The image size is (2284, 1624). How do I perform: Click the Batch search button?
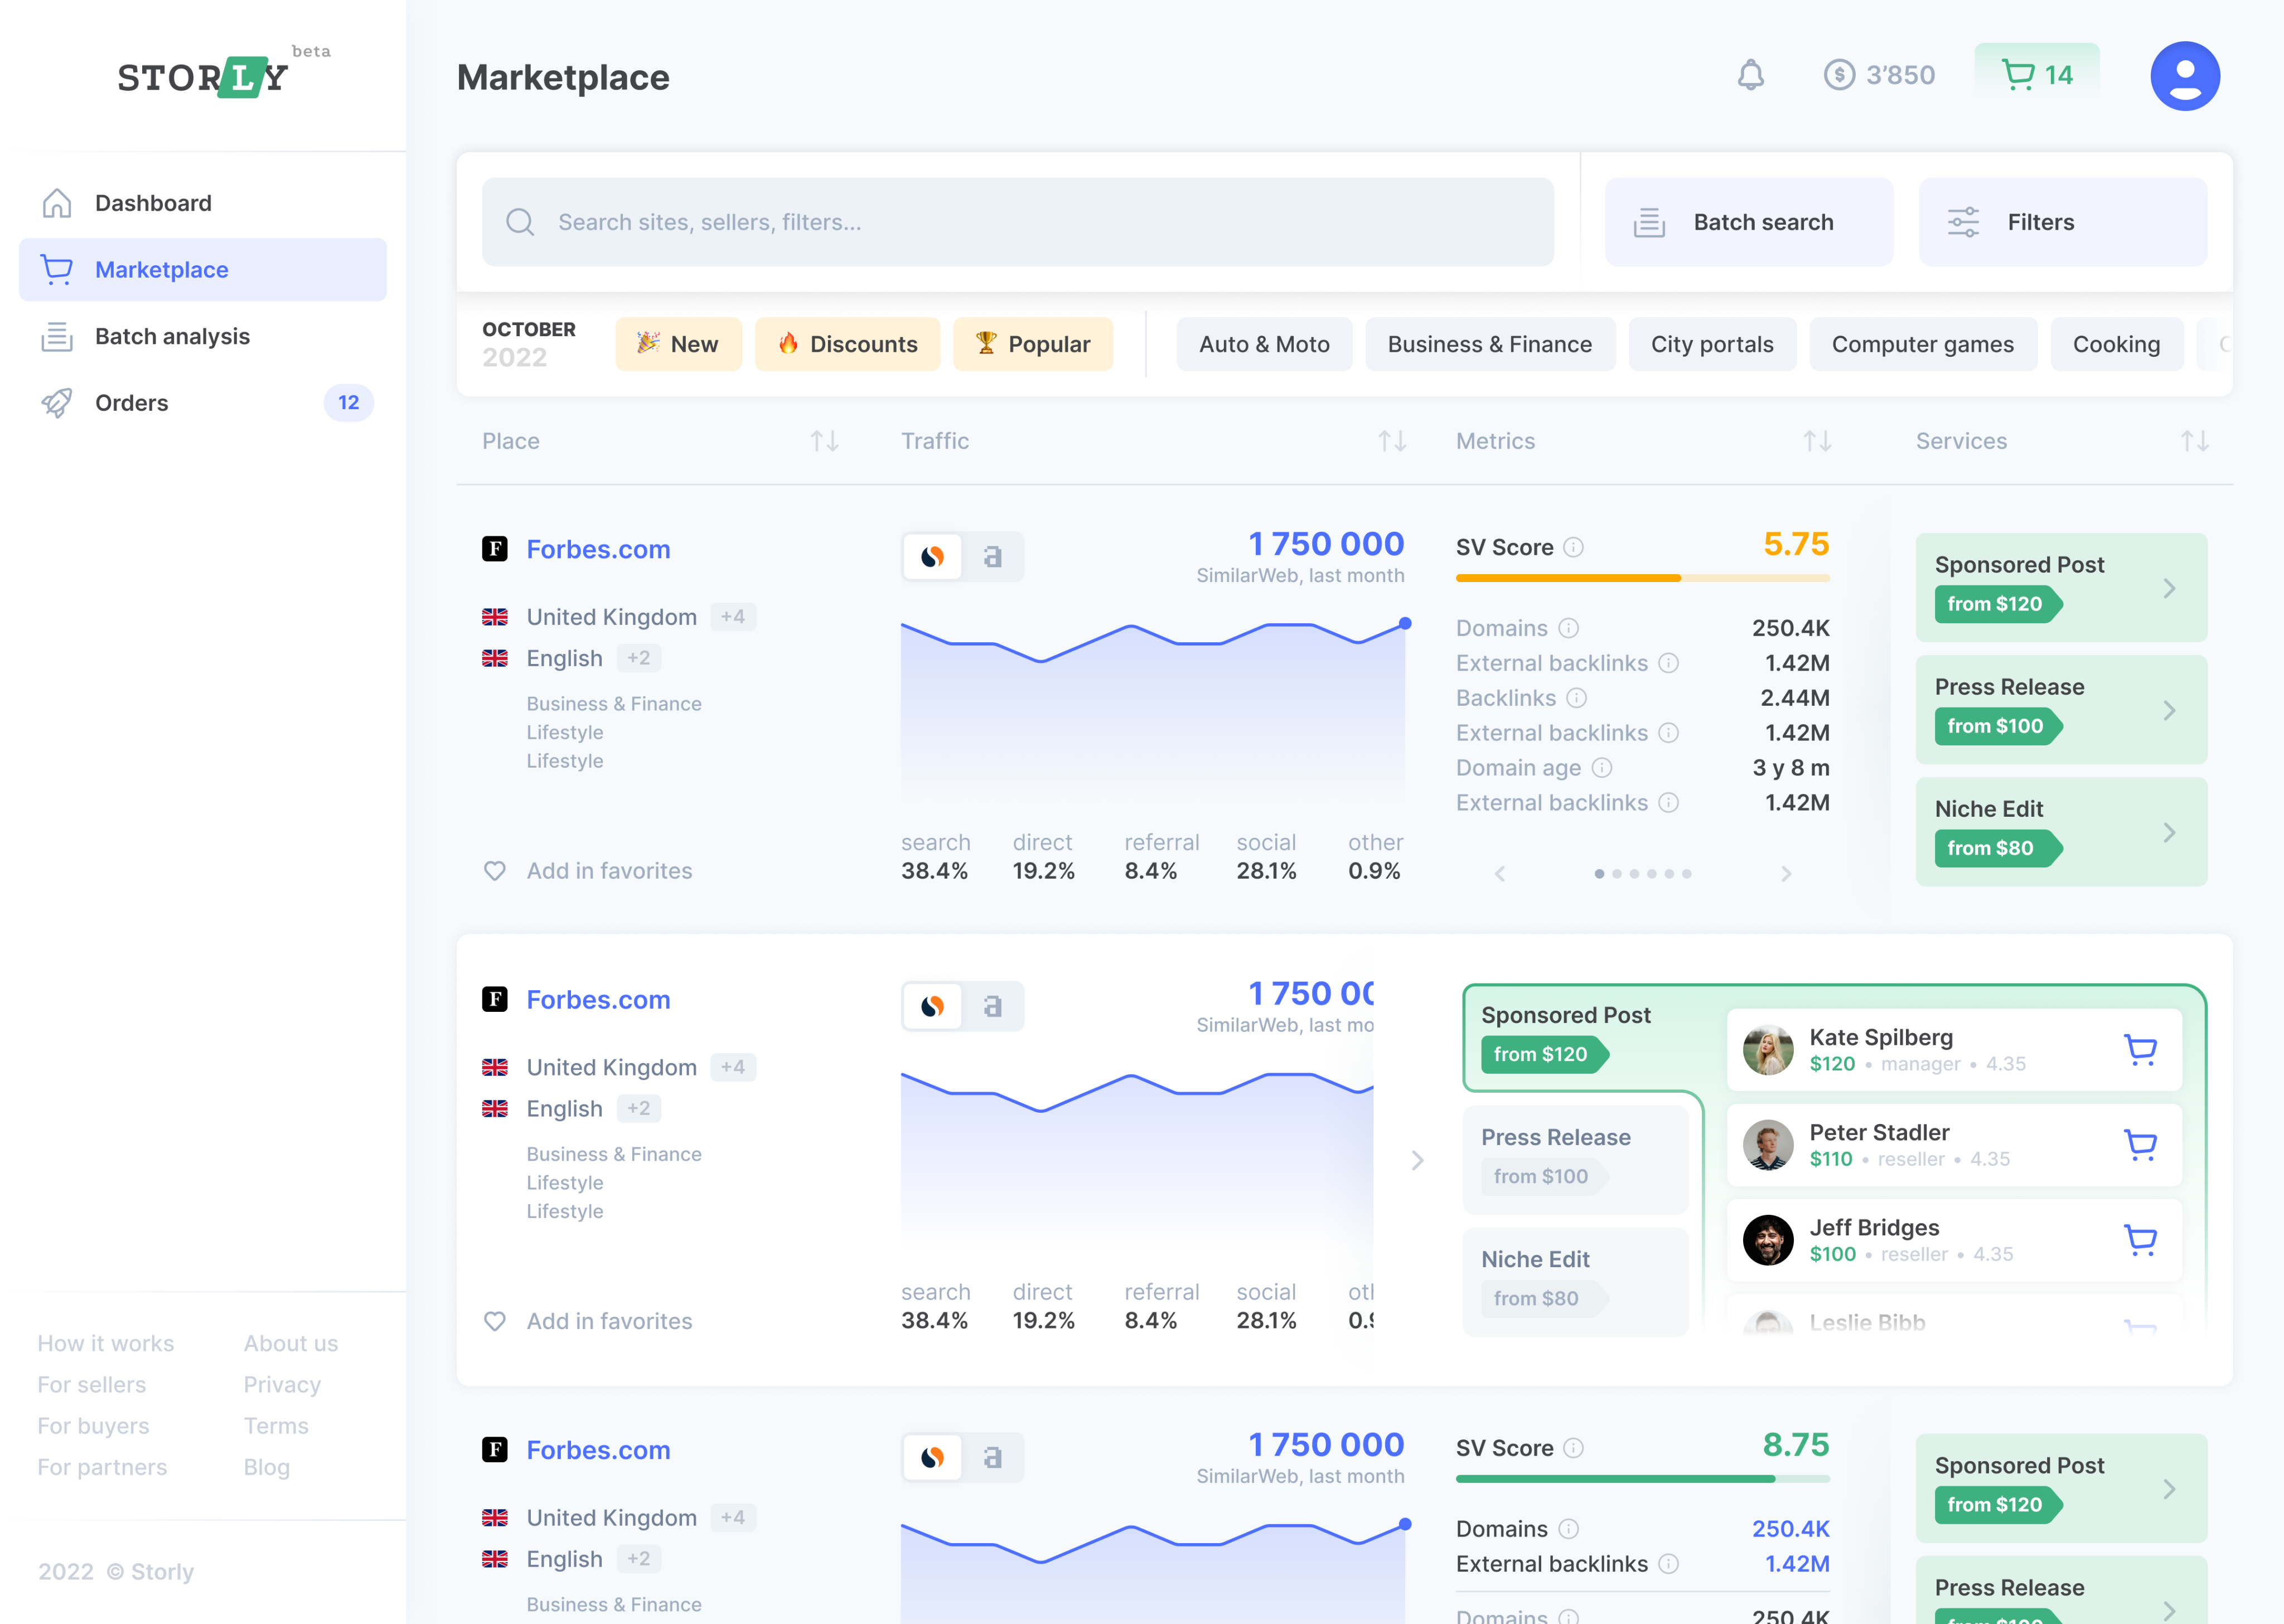pos(1748,222)
